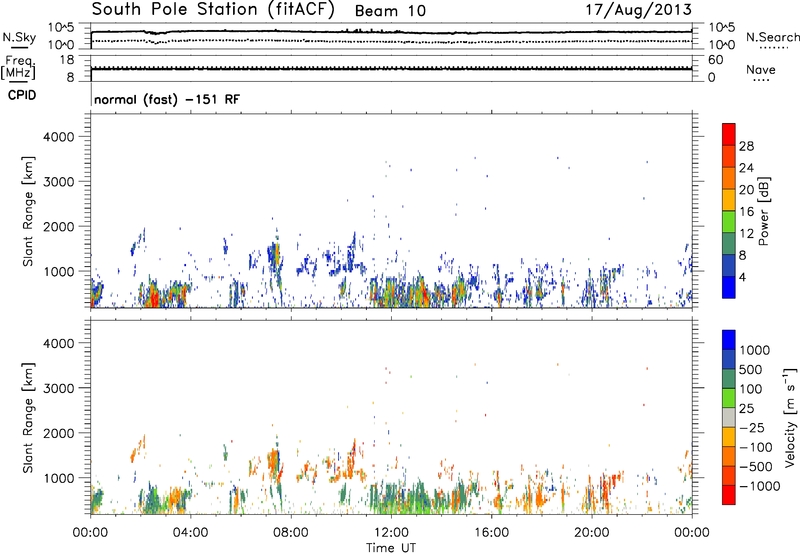Click the 'Beam 10' label in the header
Screen dimensions: 800x554
pos(390,11)
